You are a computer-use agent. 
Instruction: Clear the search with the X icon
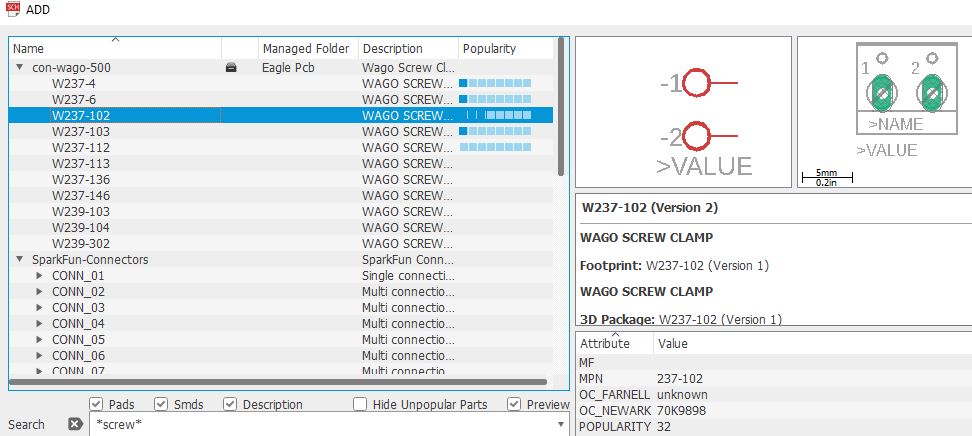(75, 424)
